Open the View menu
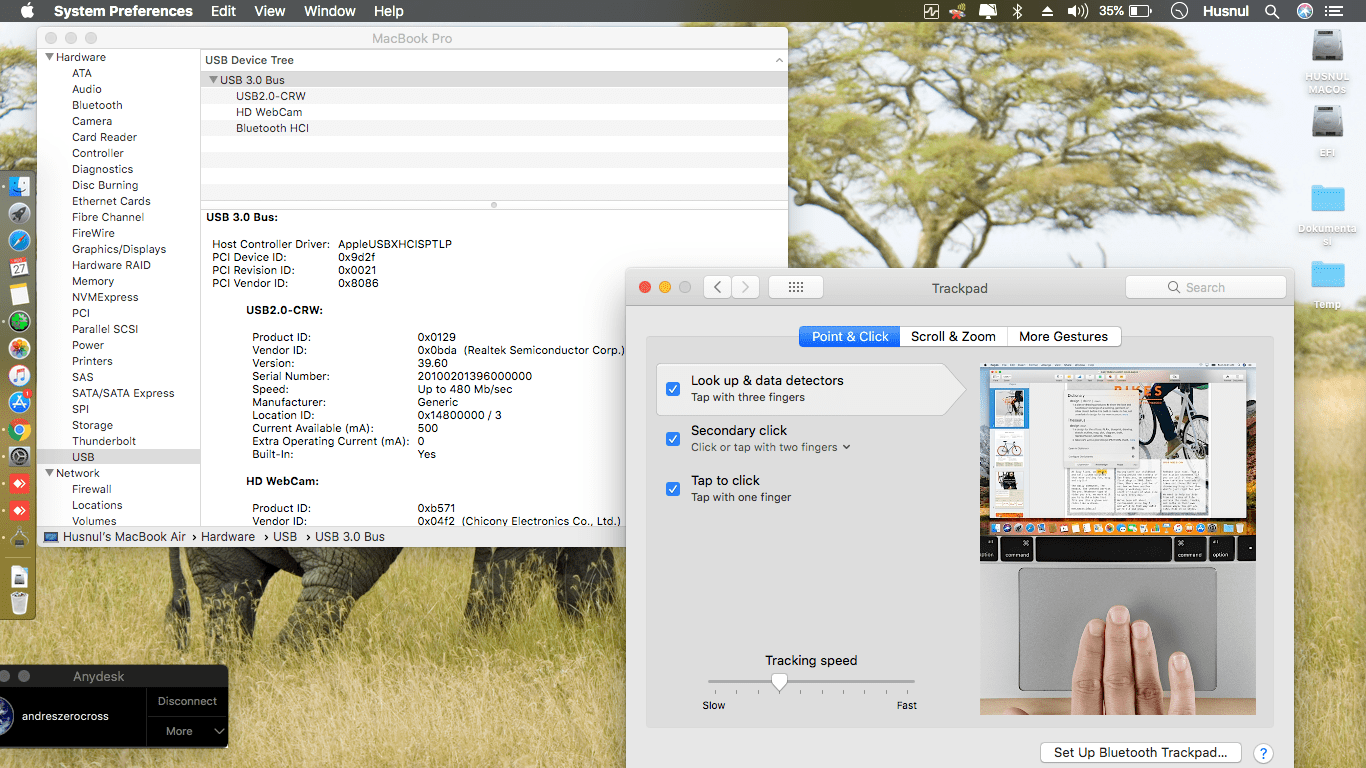This screenshot has height=768, width=1366. click(x=270, y=11)
